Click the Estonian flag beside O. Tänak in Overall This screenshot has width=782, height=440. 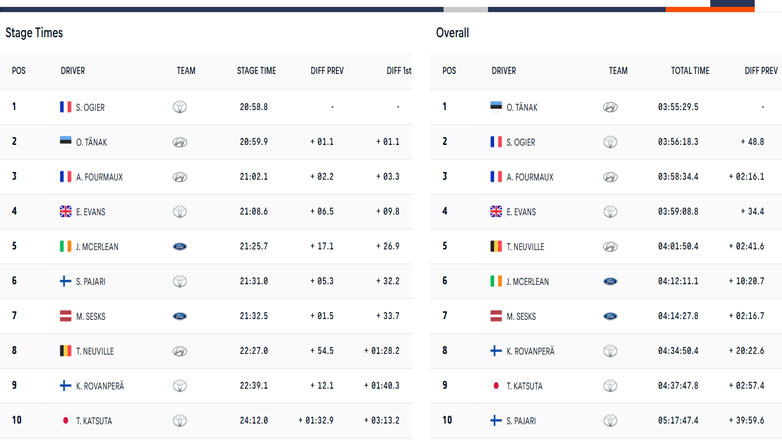click(496, 107)
